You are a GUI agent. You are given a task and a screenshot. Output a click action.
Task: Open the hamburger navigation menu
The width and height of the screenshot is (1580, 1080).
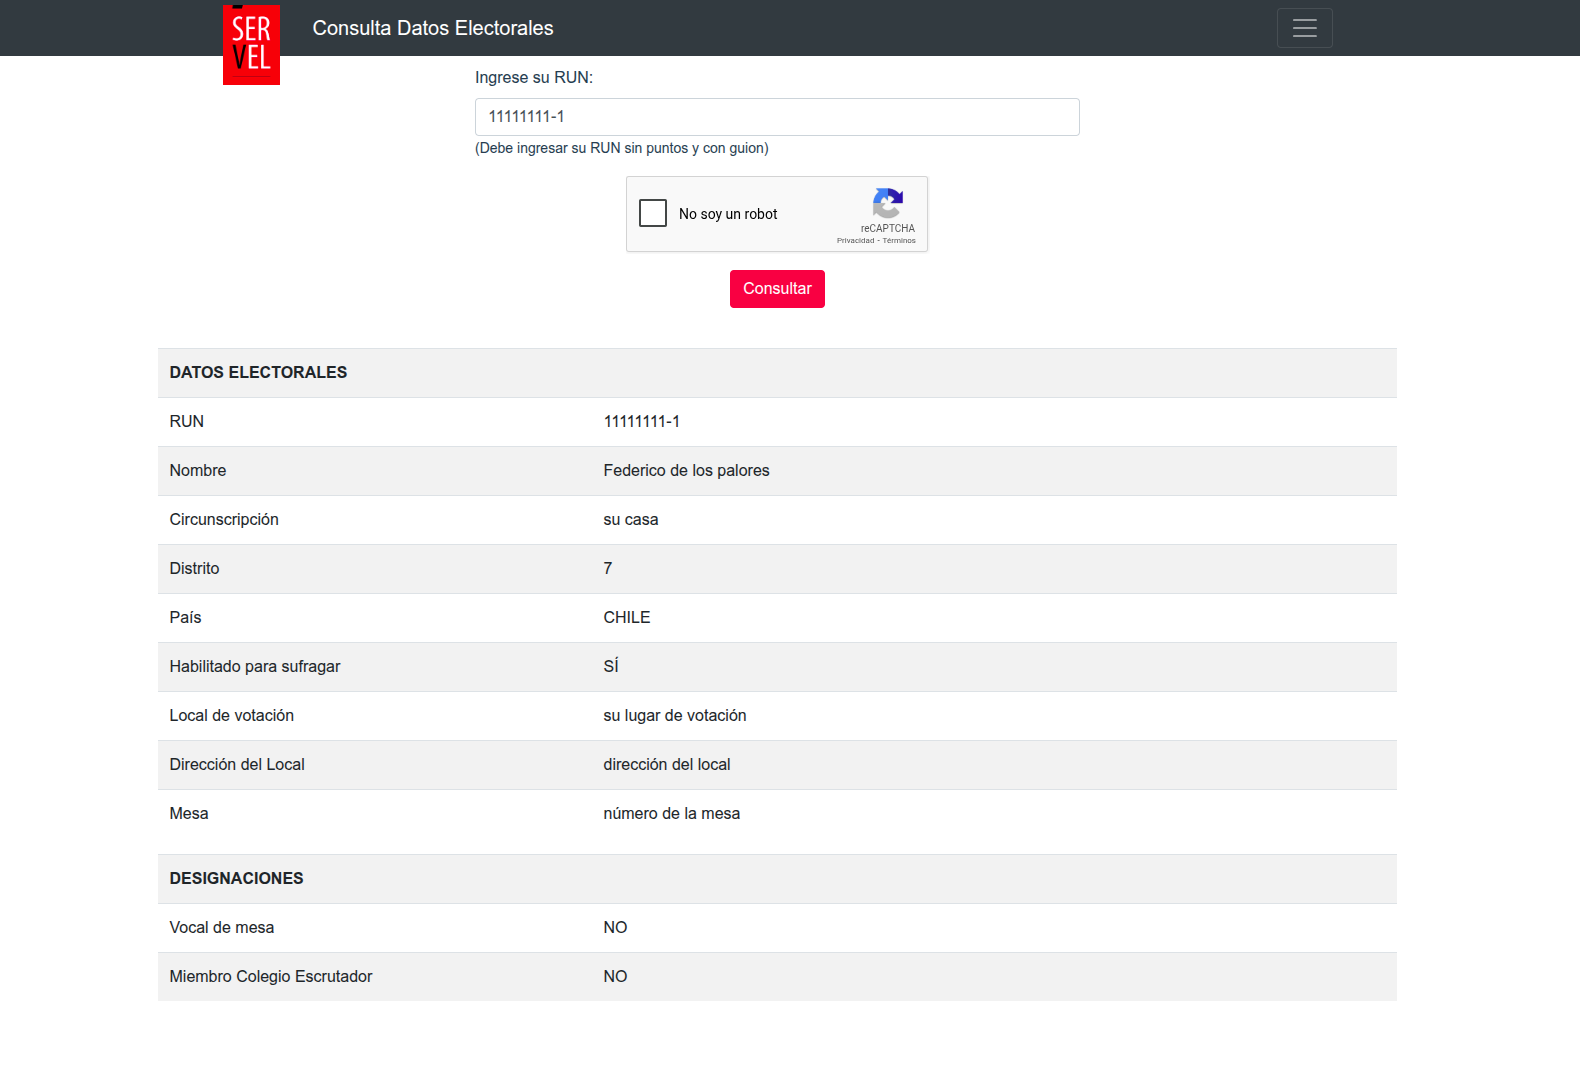point(1304,28)
